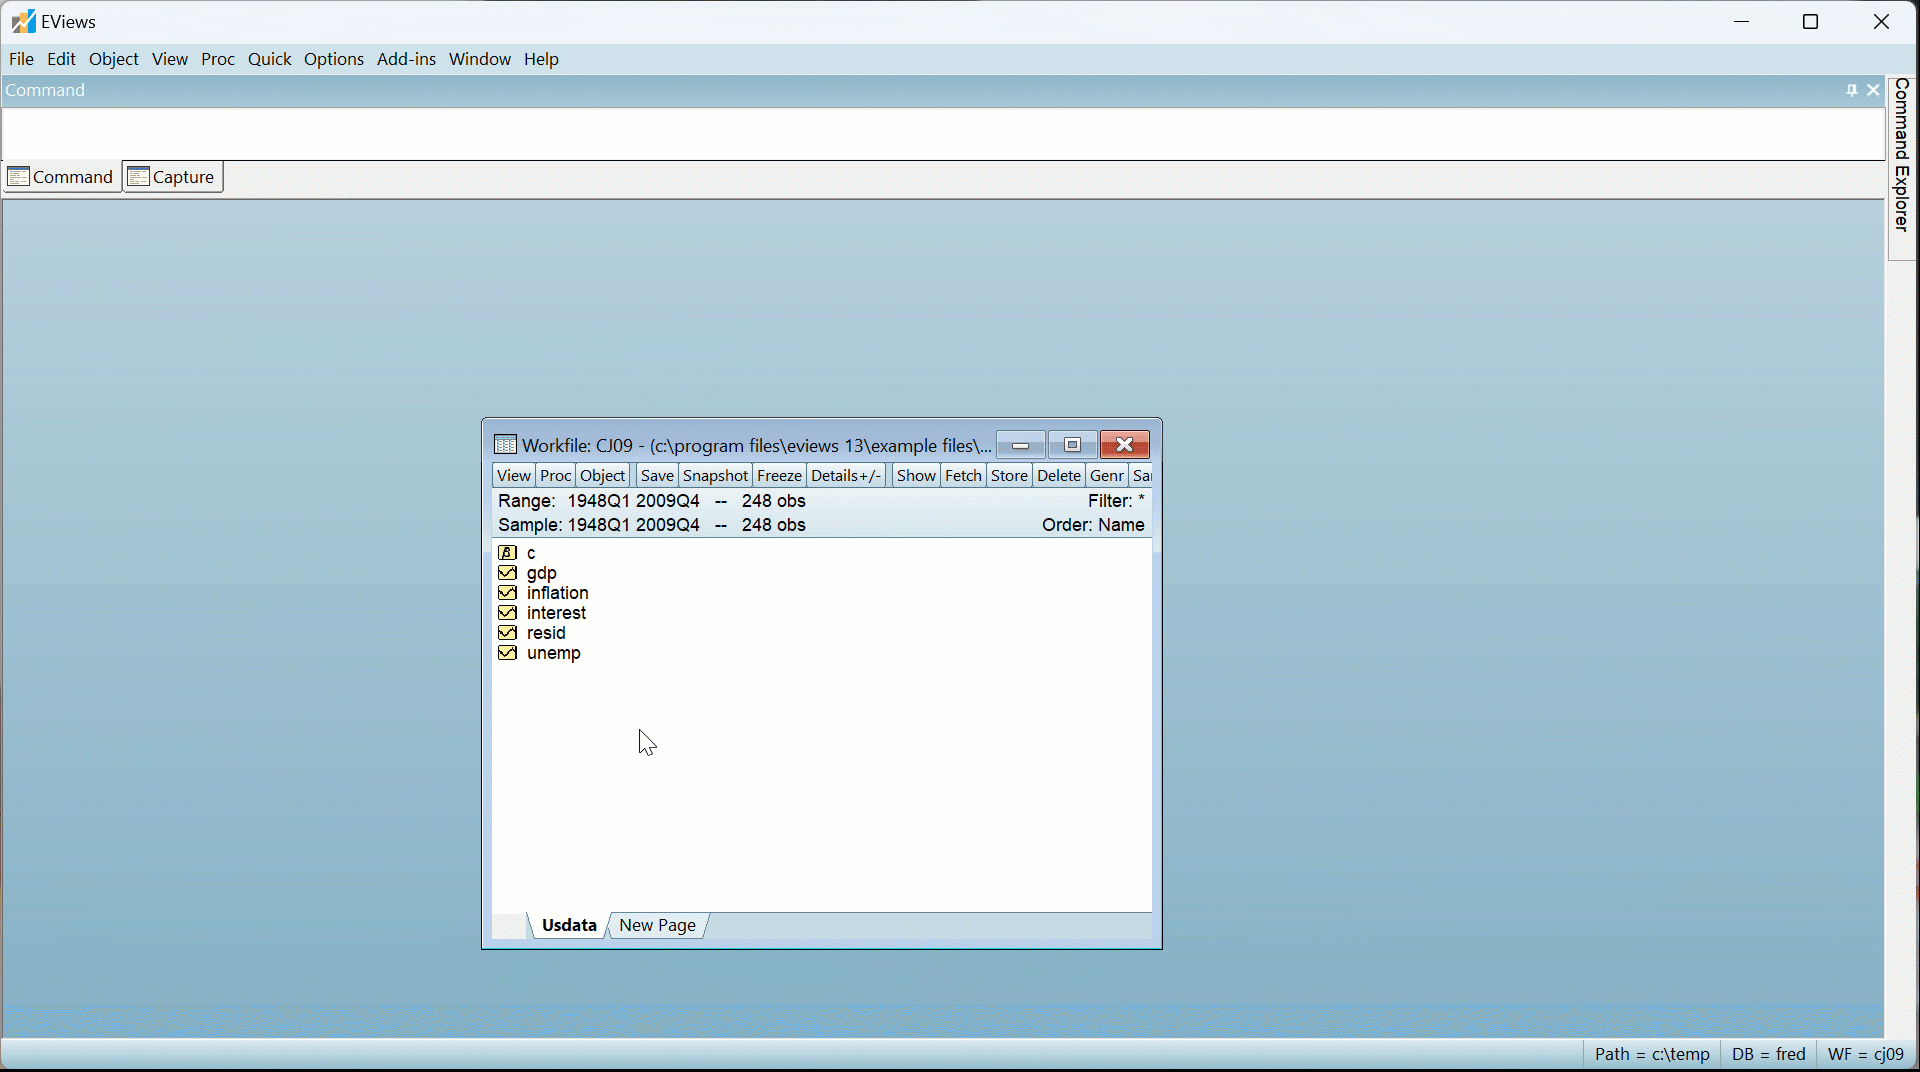
Task: Click the Genr button
Action: [x=1107, y=476]
